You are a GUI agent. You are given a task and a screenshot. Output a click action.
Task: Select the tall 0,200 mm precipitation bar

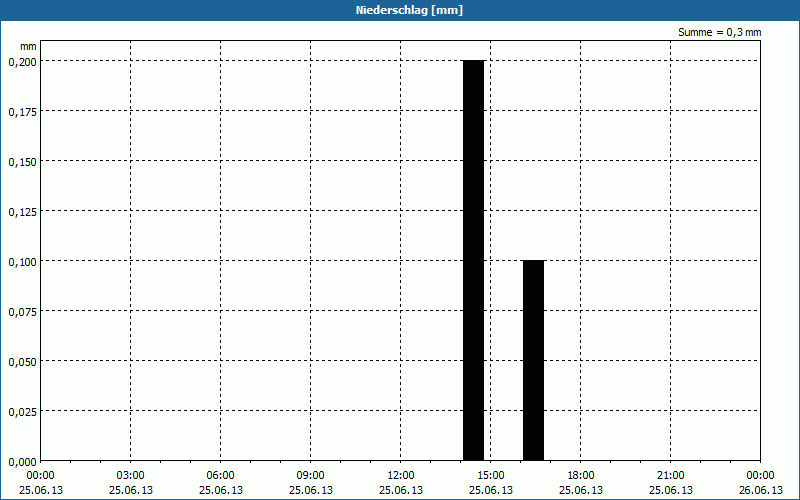point(473,260)
